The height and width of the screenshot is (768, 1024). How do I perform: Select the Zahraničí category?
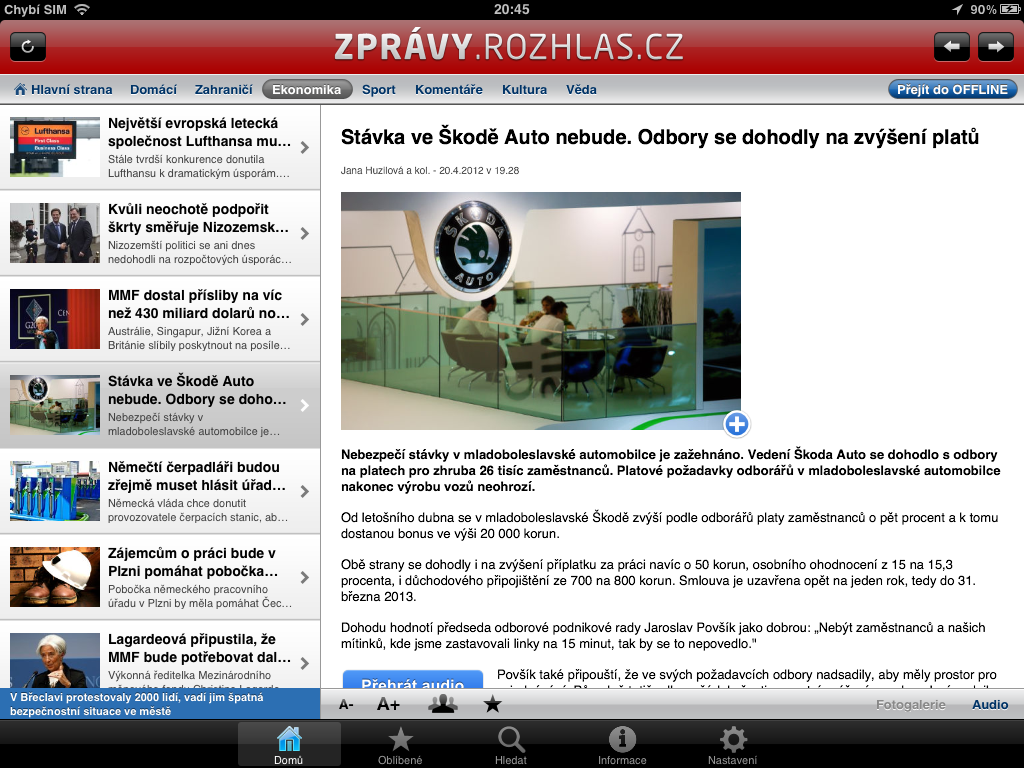pyautogui.click(x=223, y=89)
